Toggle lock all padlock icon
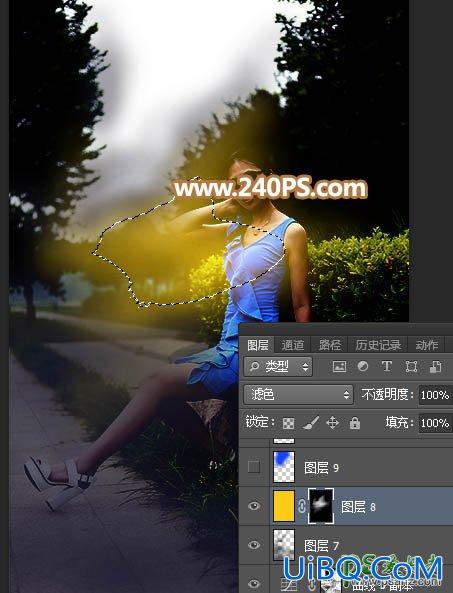The height and width of the screenshot is (593, 453). (355, 422)
